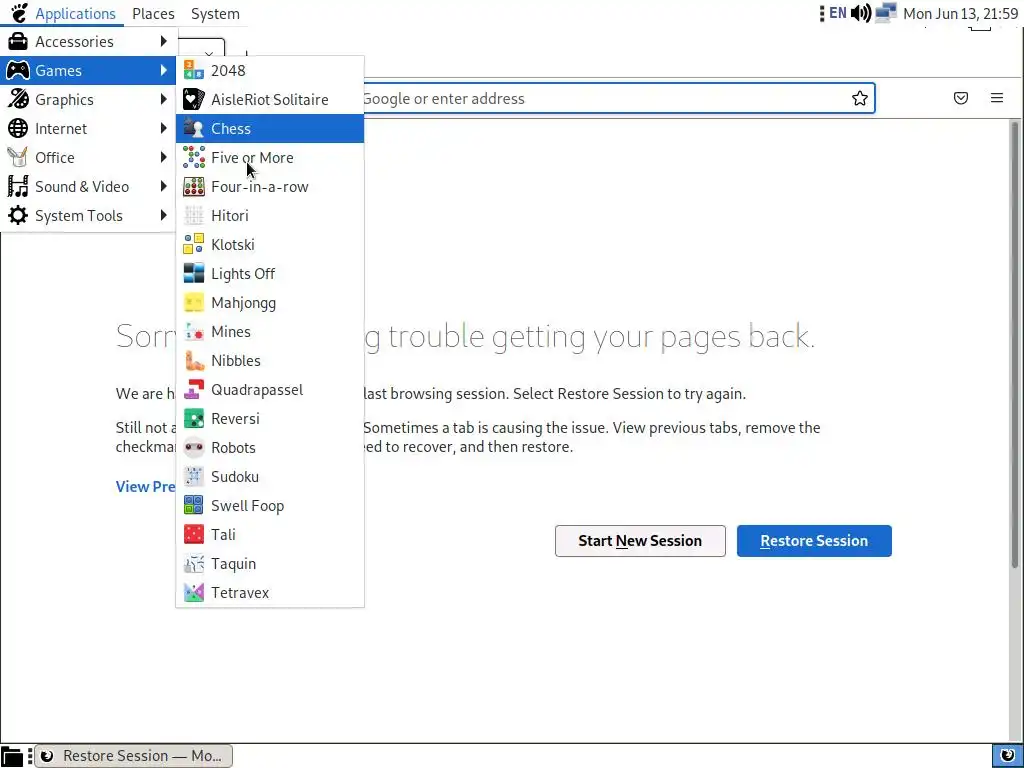Click the EN keyboard layout indicator
The image size is (1024, 768).
838,13
